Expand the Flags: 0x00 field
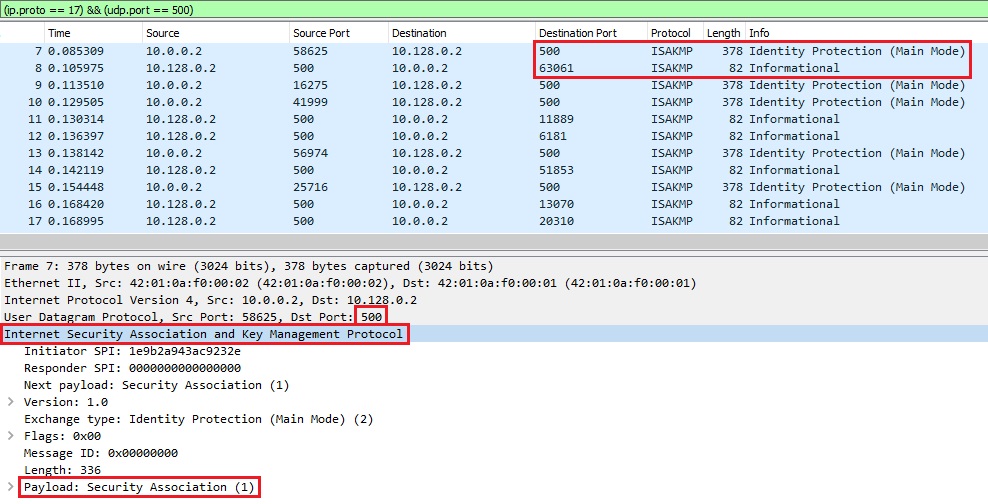988x504 pixels. click(x=10, y=435)
